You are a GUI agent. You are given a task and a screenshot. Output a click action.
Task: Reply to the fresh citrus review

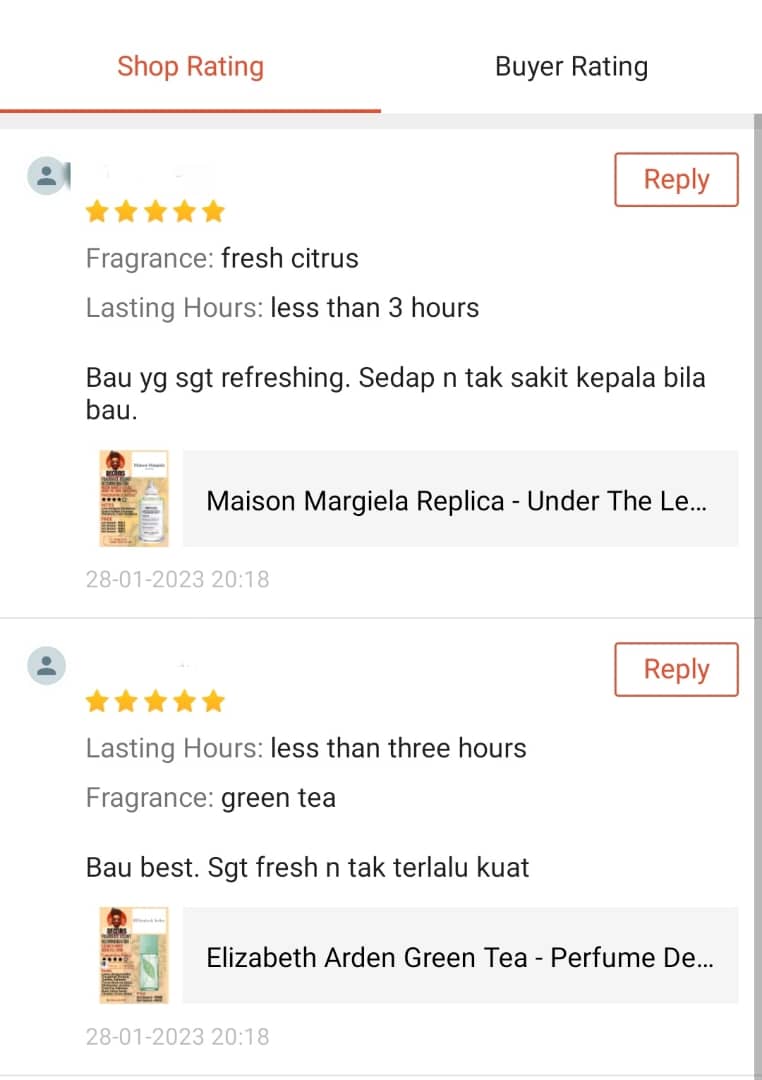pos(676,180)
